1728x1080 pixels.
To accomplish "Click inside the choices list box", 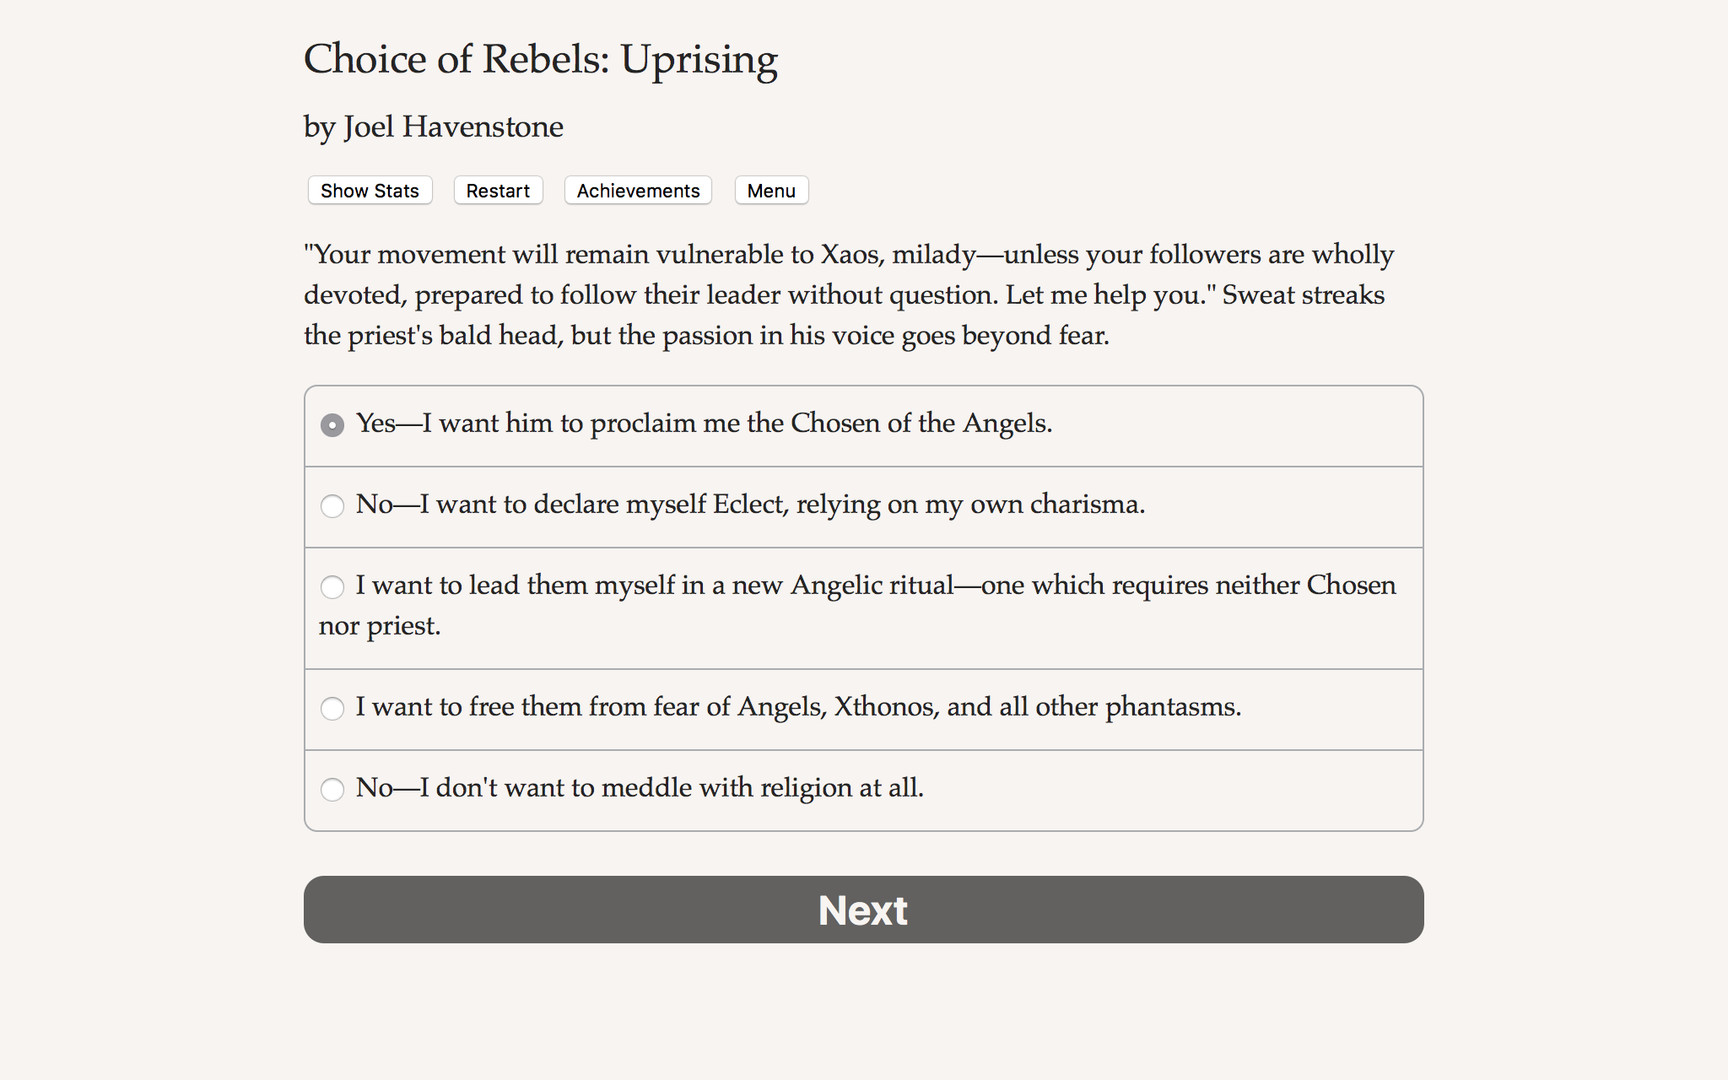I will click(x=862, y=605).
